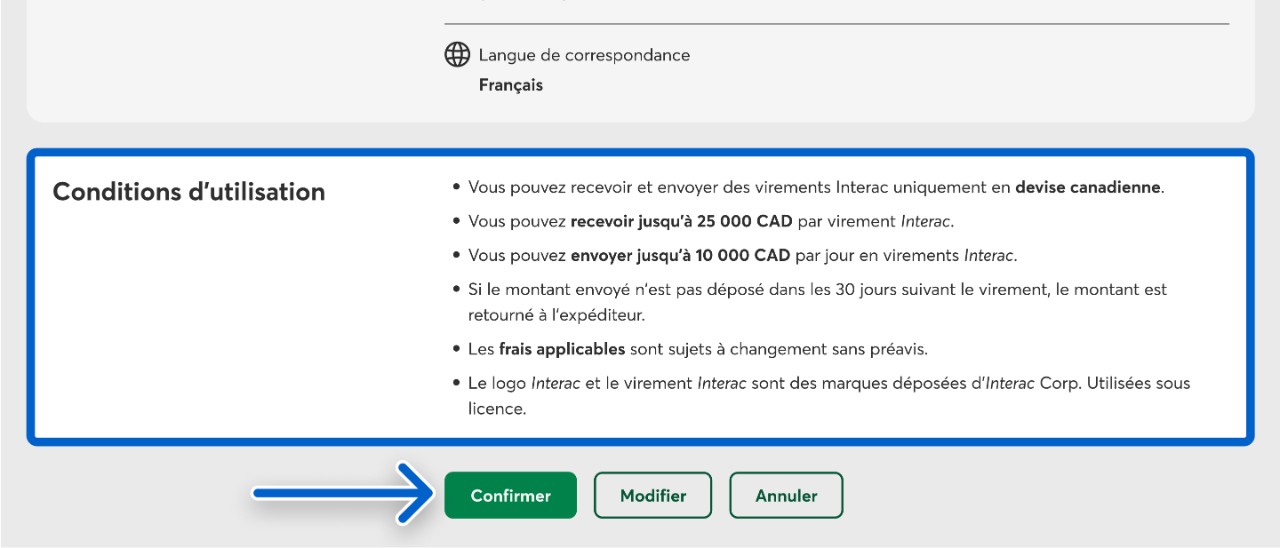Click bold text envoyer jusqu'à 10 000 CAD
1280x548 pixels.
coord(680,255)
